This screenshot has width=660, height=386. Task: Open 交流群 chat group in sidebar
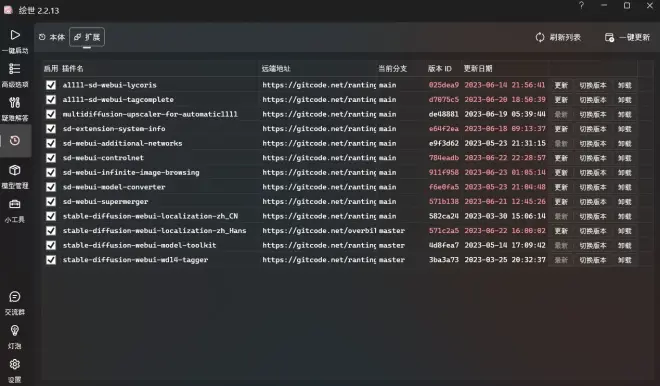(15, 303)
